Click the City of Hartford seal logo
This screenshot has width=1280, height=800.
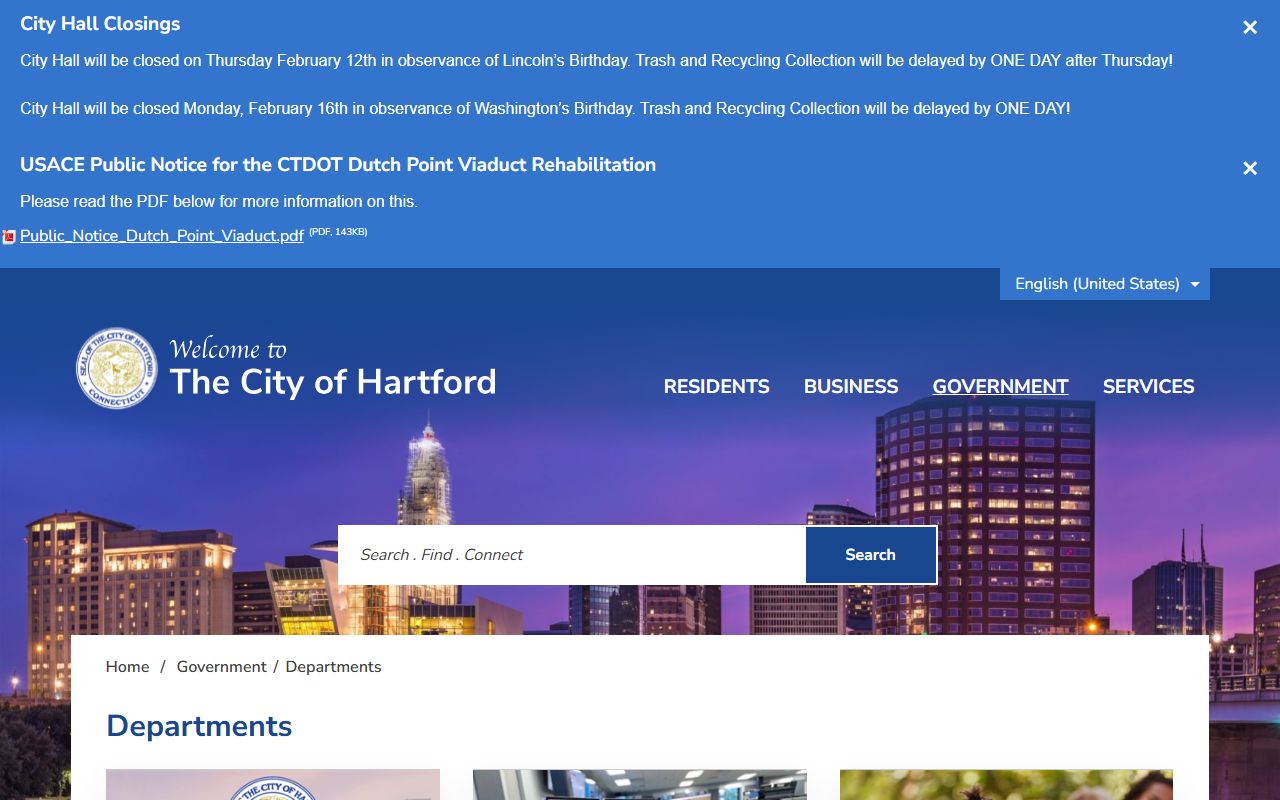pos(117,368)
